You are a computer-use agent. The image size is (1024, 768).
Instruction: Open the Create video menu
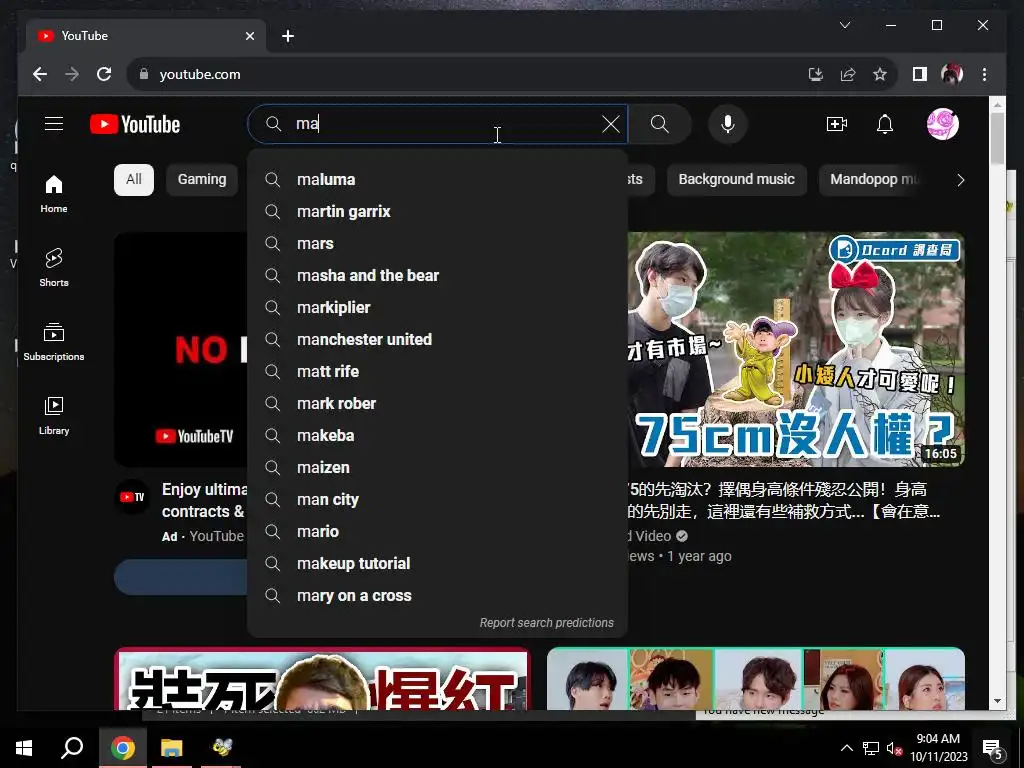837,124
